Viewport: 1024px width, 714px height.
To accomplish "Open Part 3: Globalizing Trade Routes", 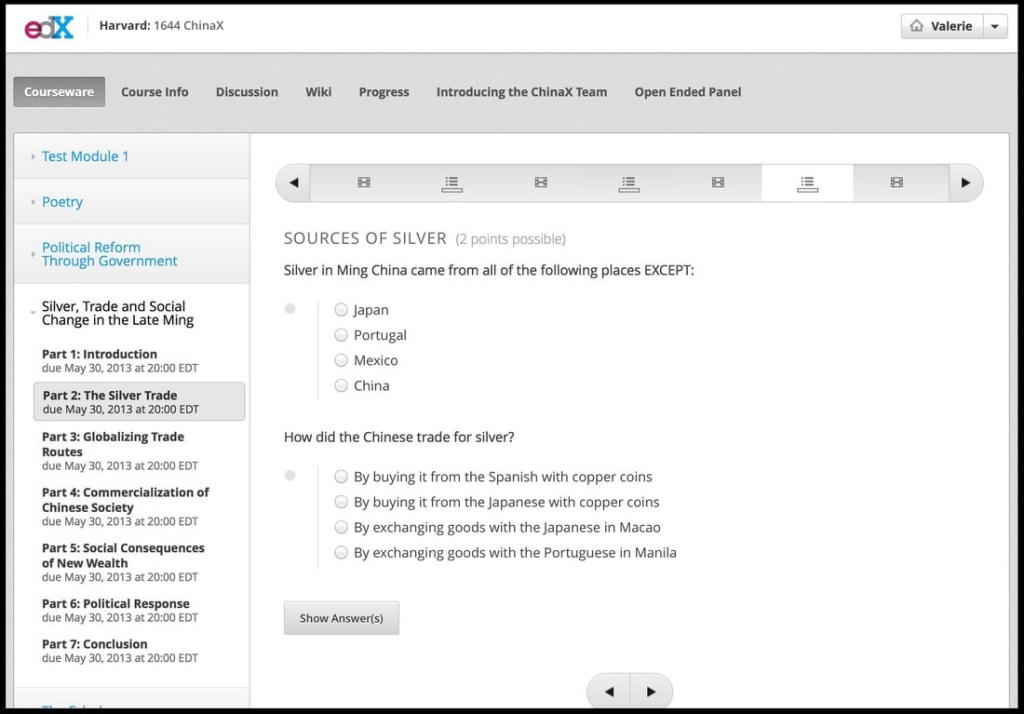I will 113,444.
